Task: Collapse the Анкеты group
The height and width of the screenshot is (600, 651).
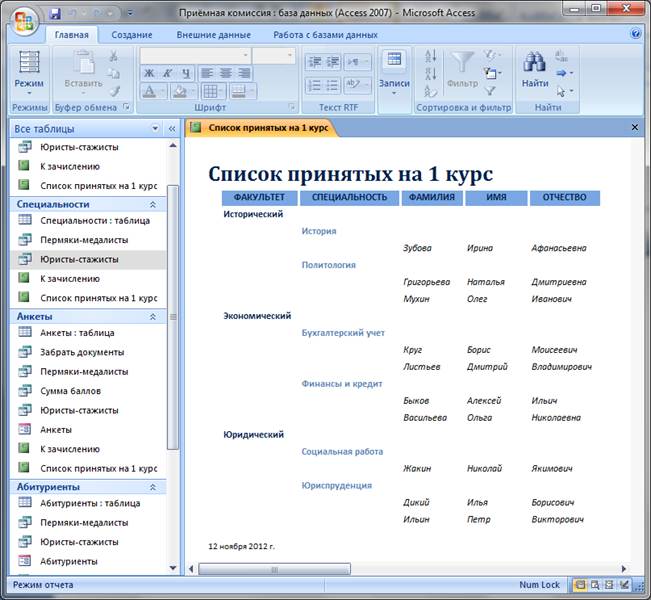Action: [x=153, y=316]
